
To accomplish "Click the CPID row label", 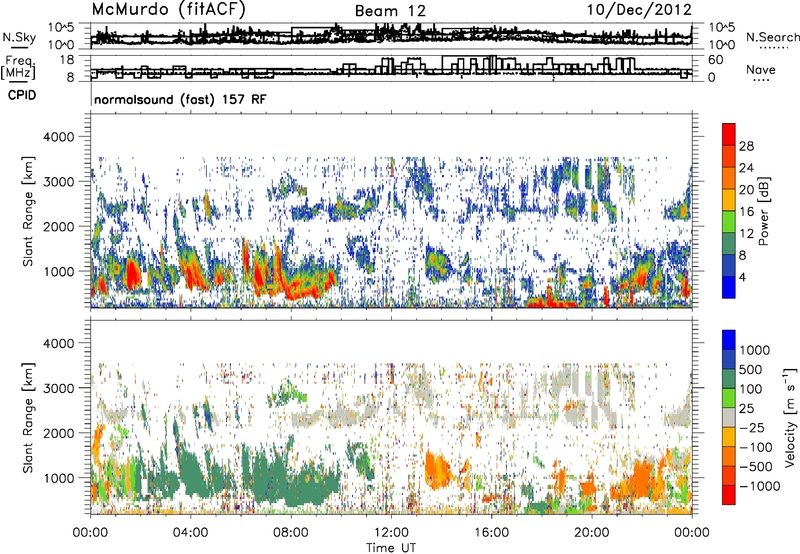I will tap(22, 95).
